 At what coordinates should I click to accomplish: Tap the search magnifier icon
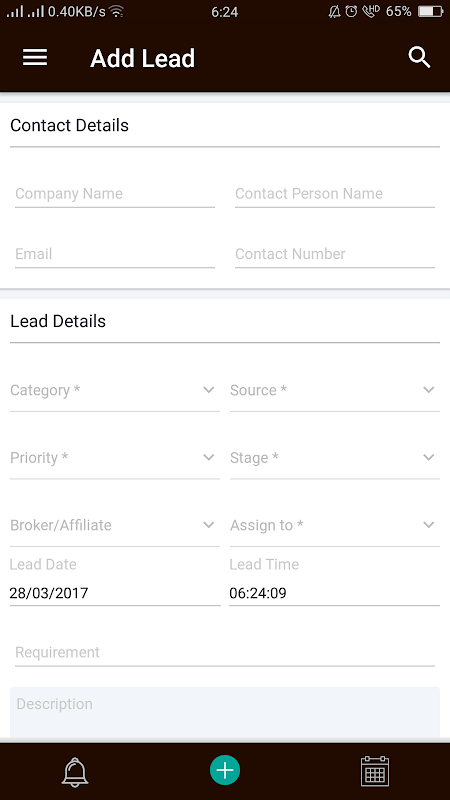(x=419, y=58)
